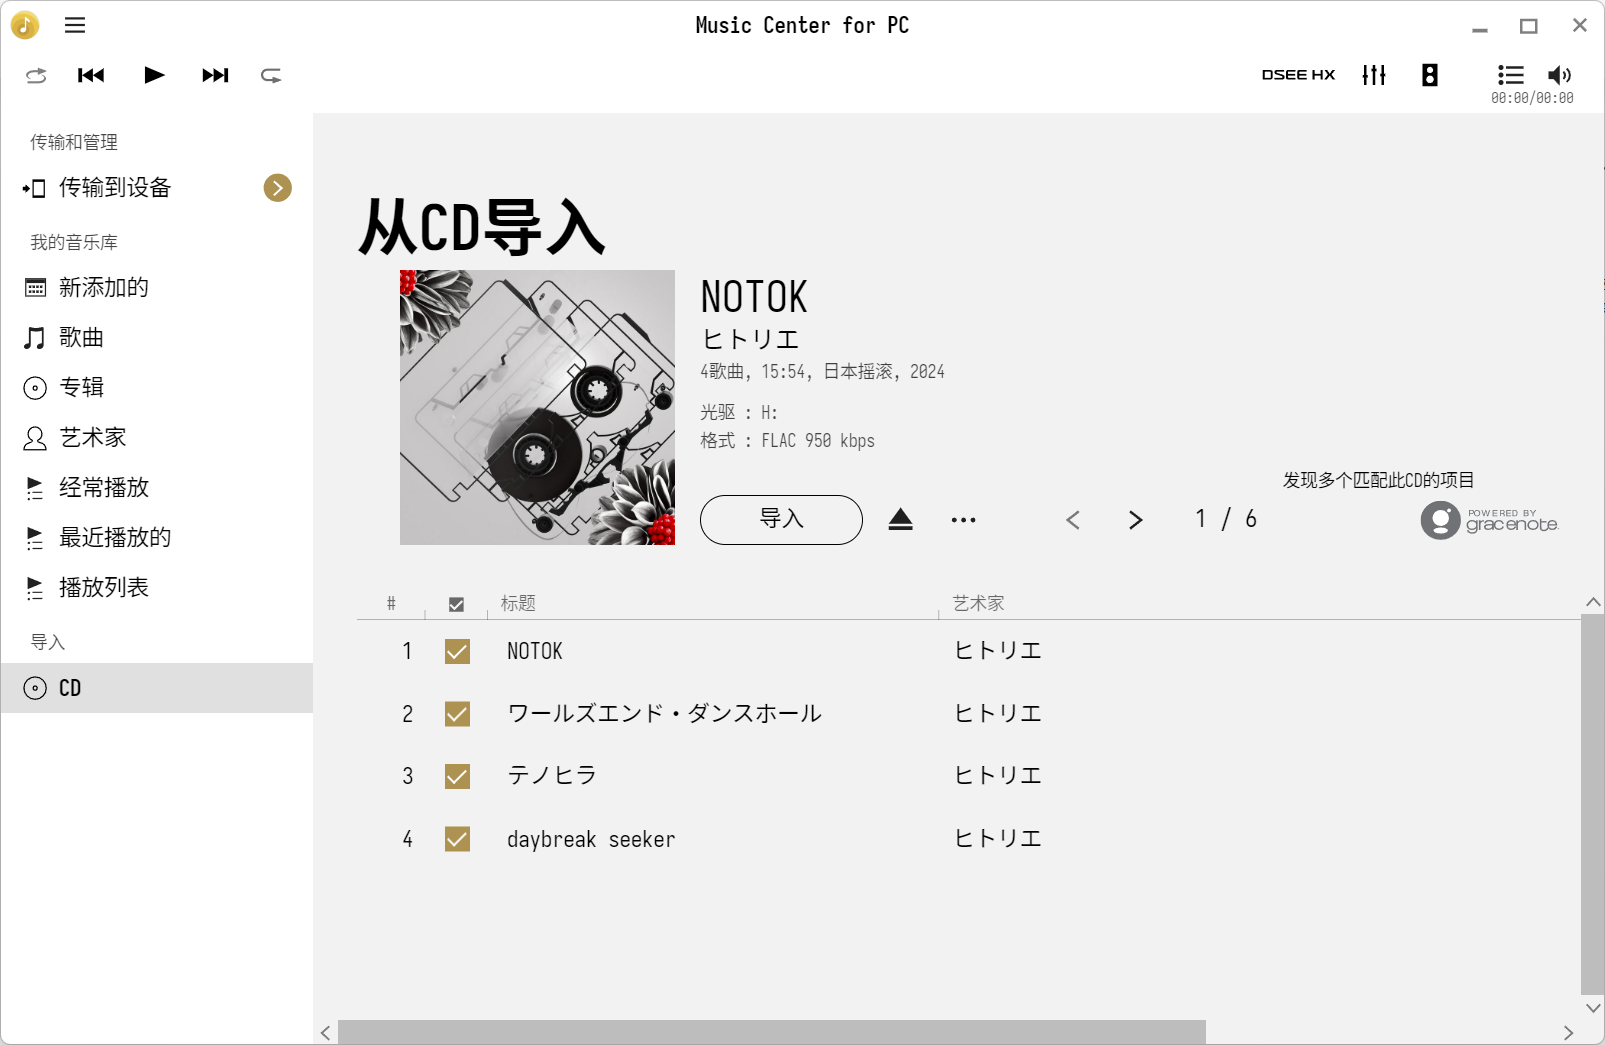1605x1045 pixels.
Task: Toggle shuffle playback icon
Action: [x=36, y=75]
